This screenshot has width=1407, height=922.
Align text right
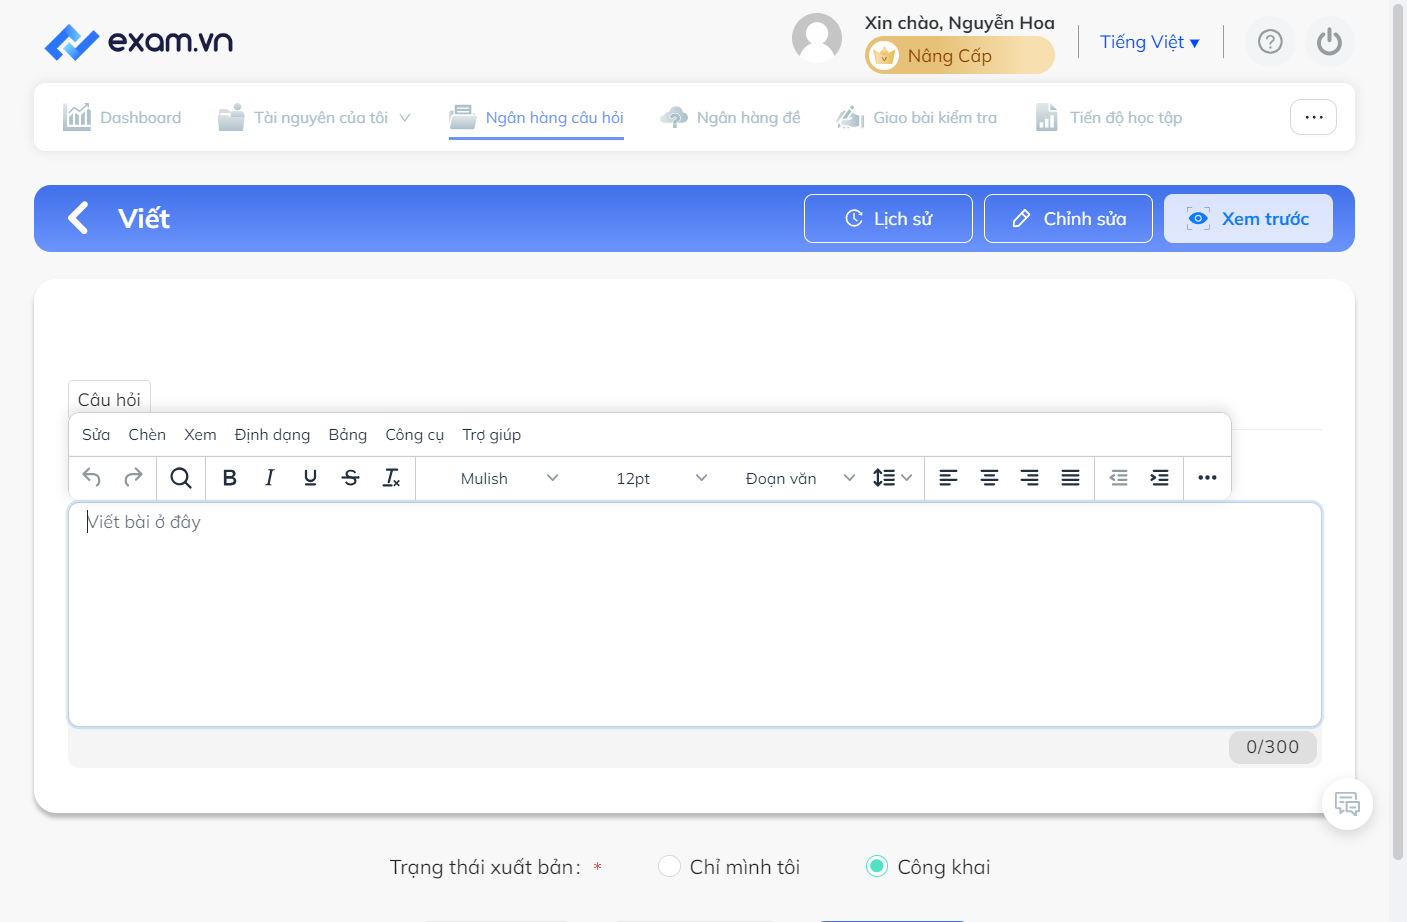[x=1029, y=478]
